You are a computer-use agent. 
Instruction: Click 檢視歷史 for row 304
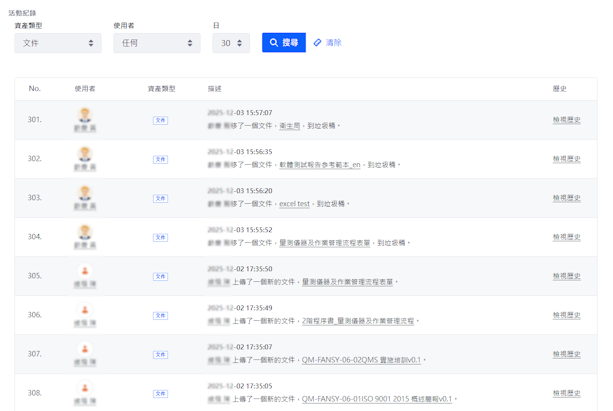click(x=566, y=237)
